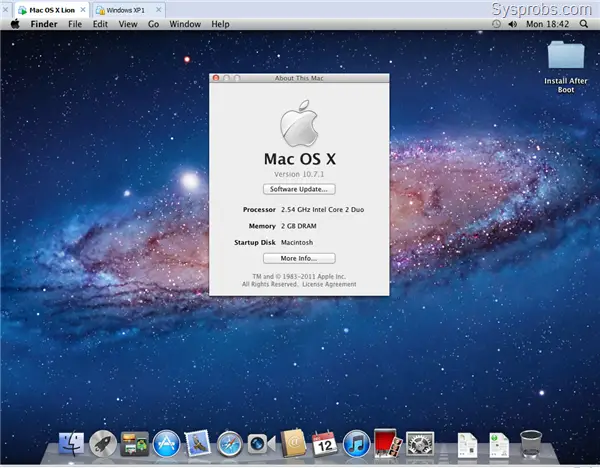Switch to the Windows XP1 tab
The width and height of the screenshot is (600, 468).
[126, 10]
